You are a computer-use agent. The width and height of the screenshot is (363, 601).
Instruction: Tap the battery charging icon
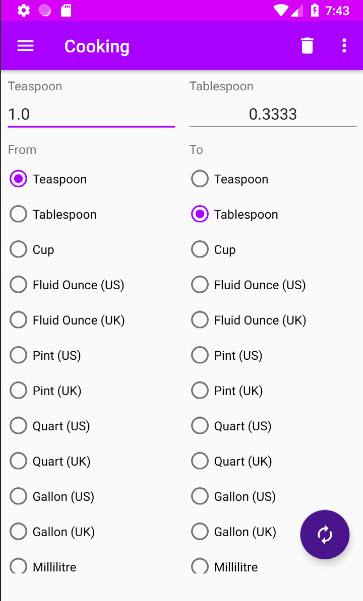click(314, 10)
